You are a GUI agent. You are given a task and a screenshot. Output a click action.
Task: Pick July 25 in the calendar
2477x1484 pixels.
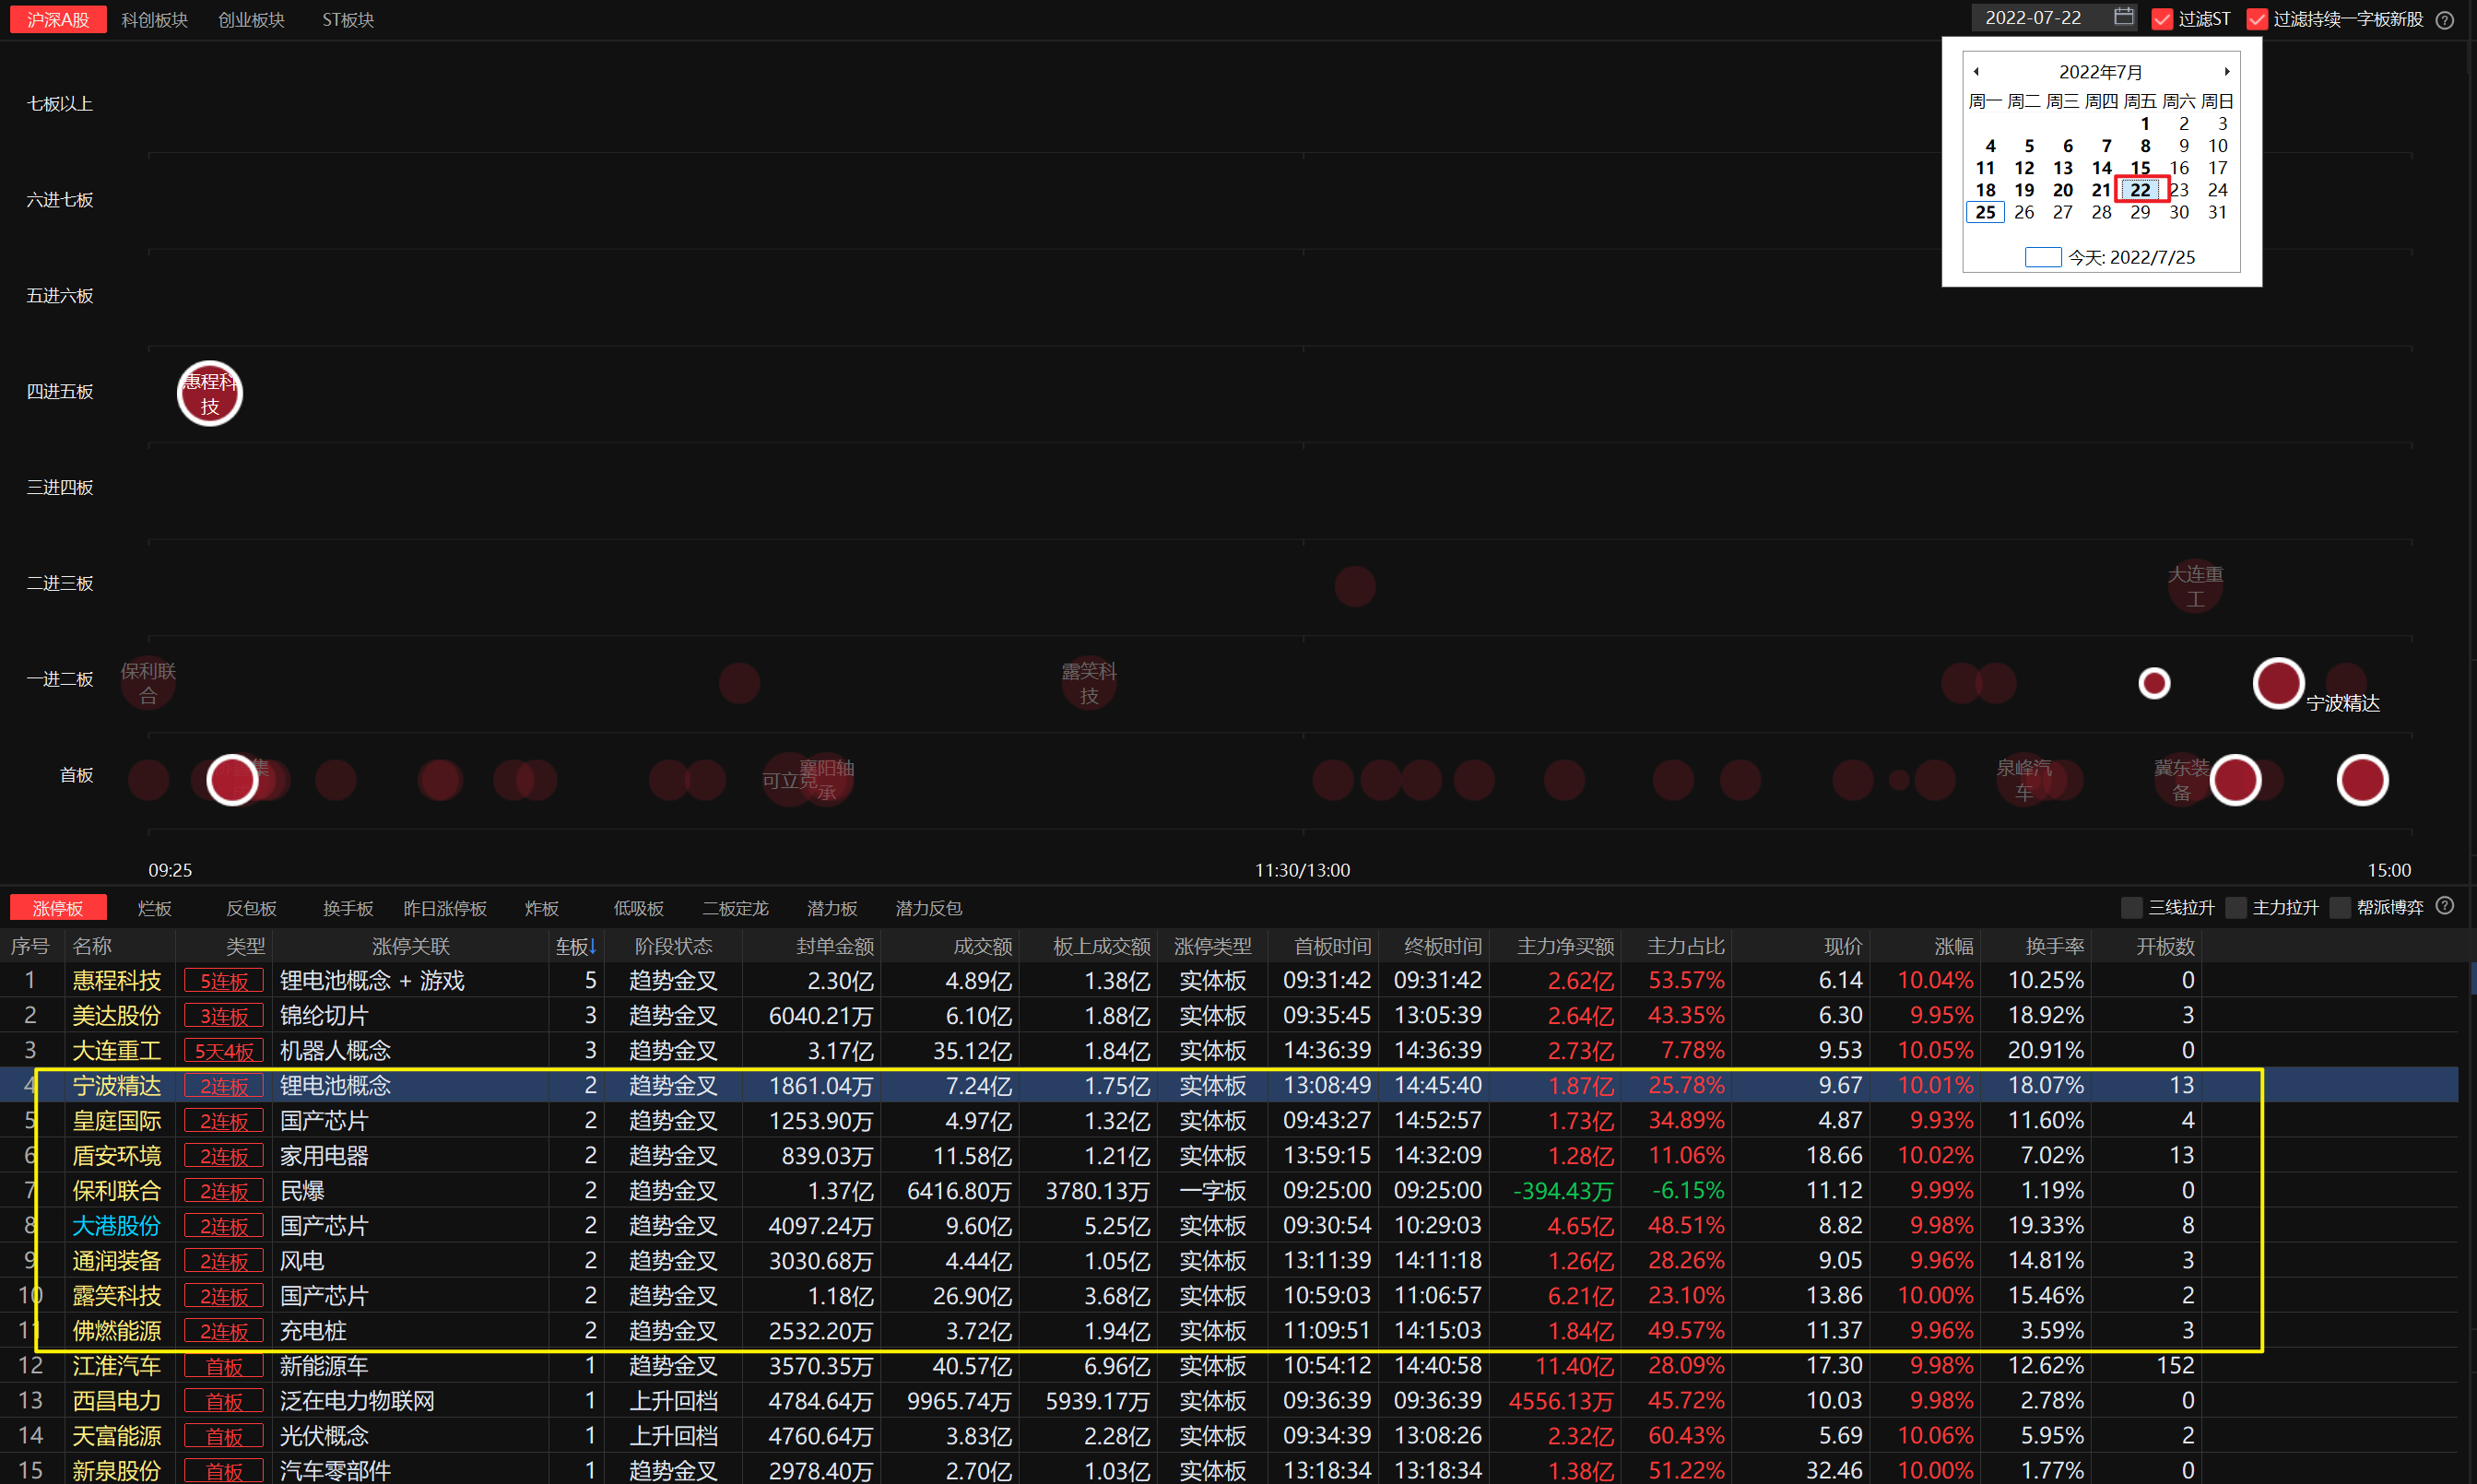pyautogui.click(x=1985, y=212)
